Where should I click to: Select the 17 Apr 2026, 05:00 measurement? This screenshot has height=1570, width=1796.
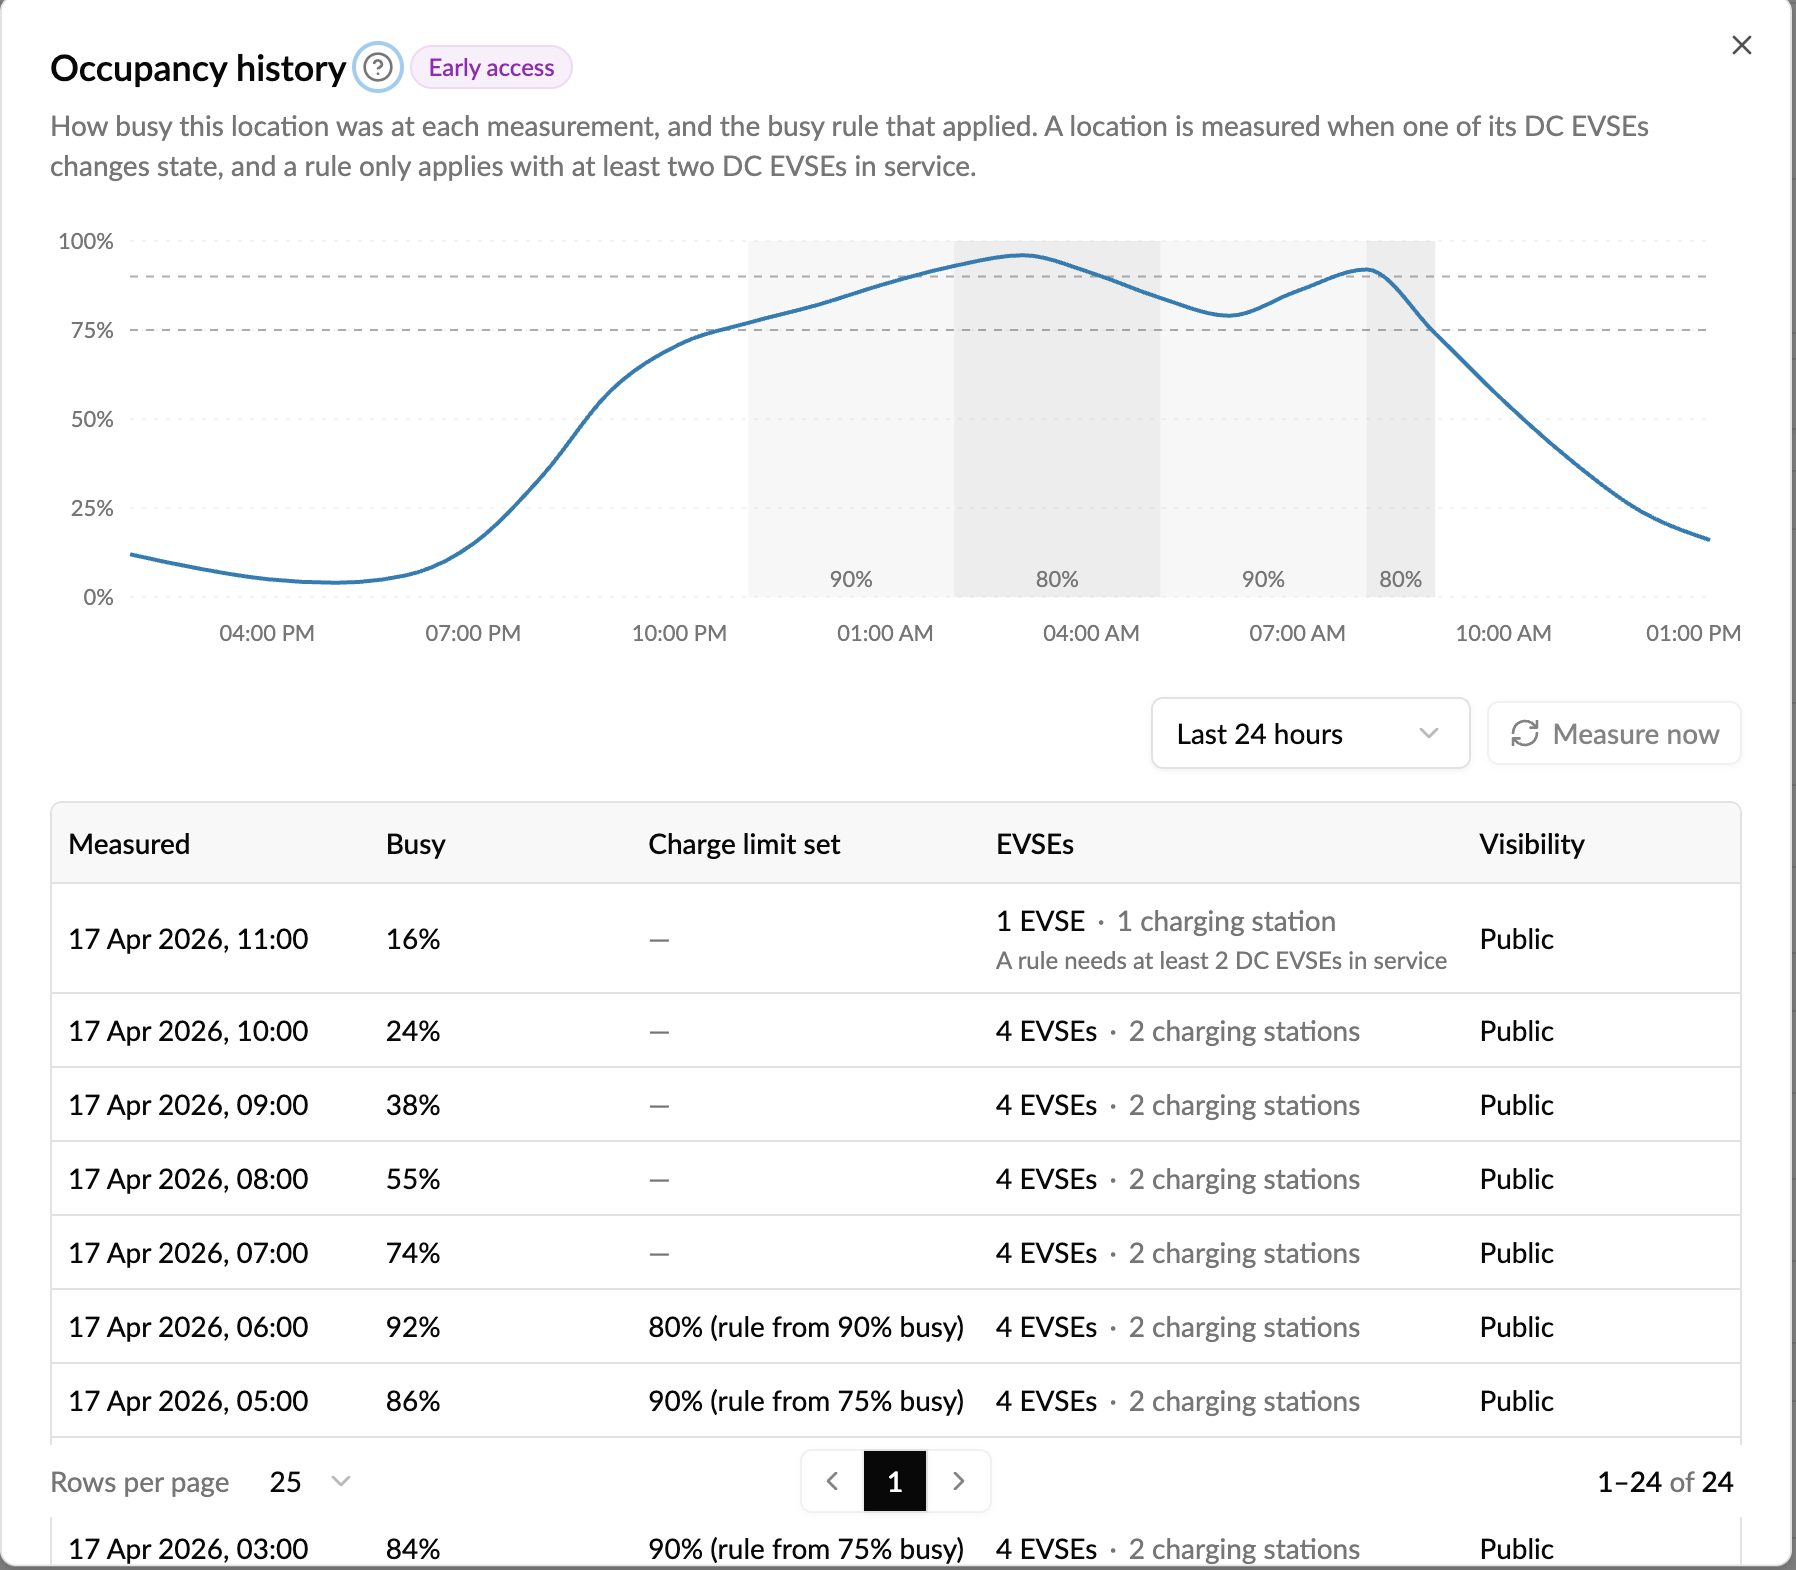tap(896, 1401)
